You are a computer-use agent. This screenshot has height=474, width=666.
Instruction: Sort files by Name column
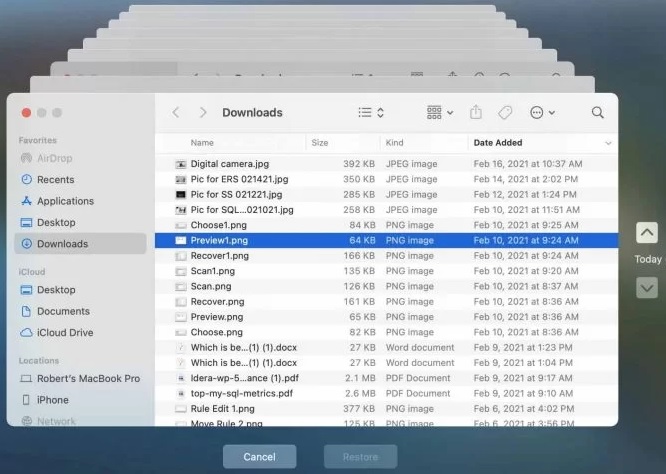pyautogui.click(x=202, y=143)
